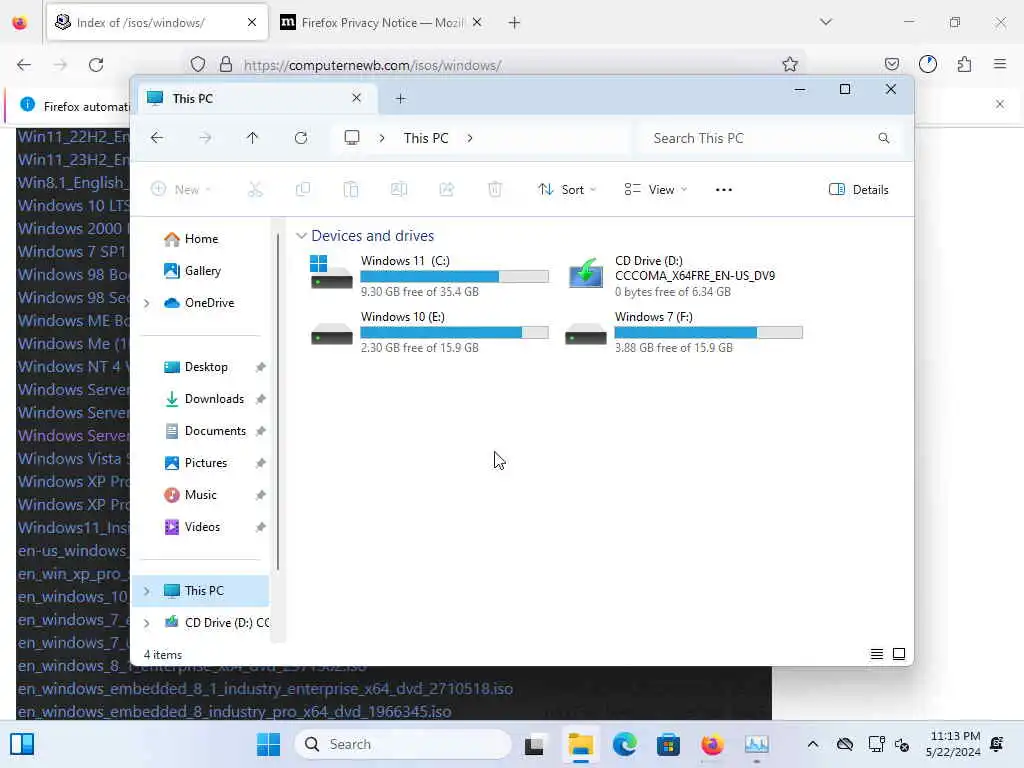Click the padlock site info icon

coord(226,64)
